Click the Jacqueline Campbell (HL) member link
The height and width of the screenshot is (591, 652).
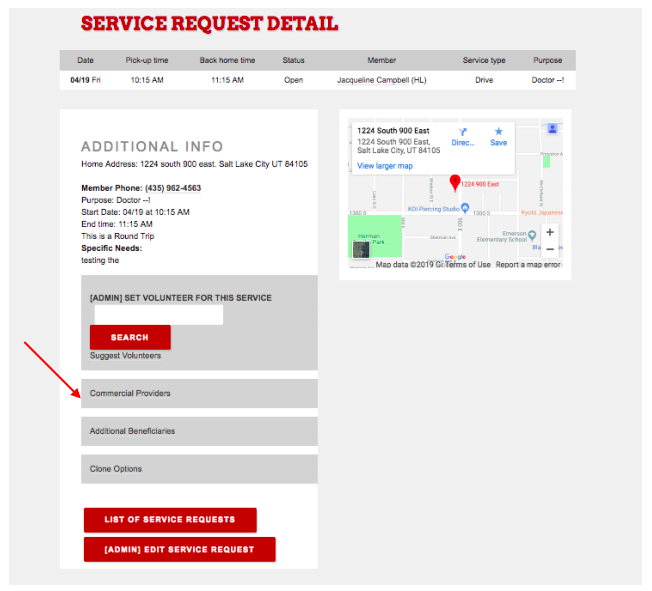coord(381,80)
